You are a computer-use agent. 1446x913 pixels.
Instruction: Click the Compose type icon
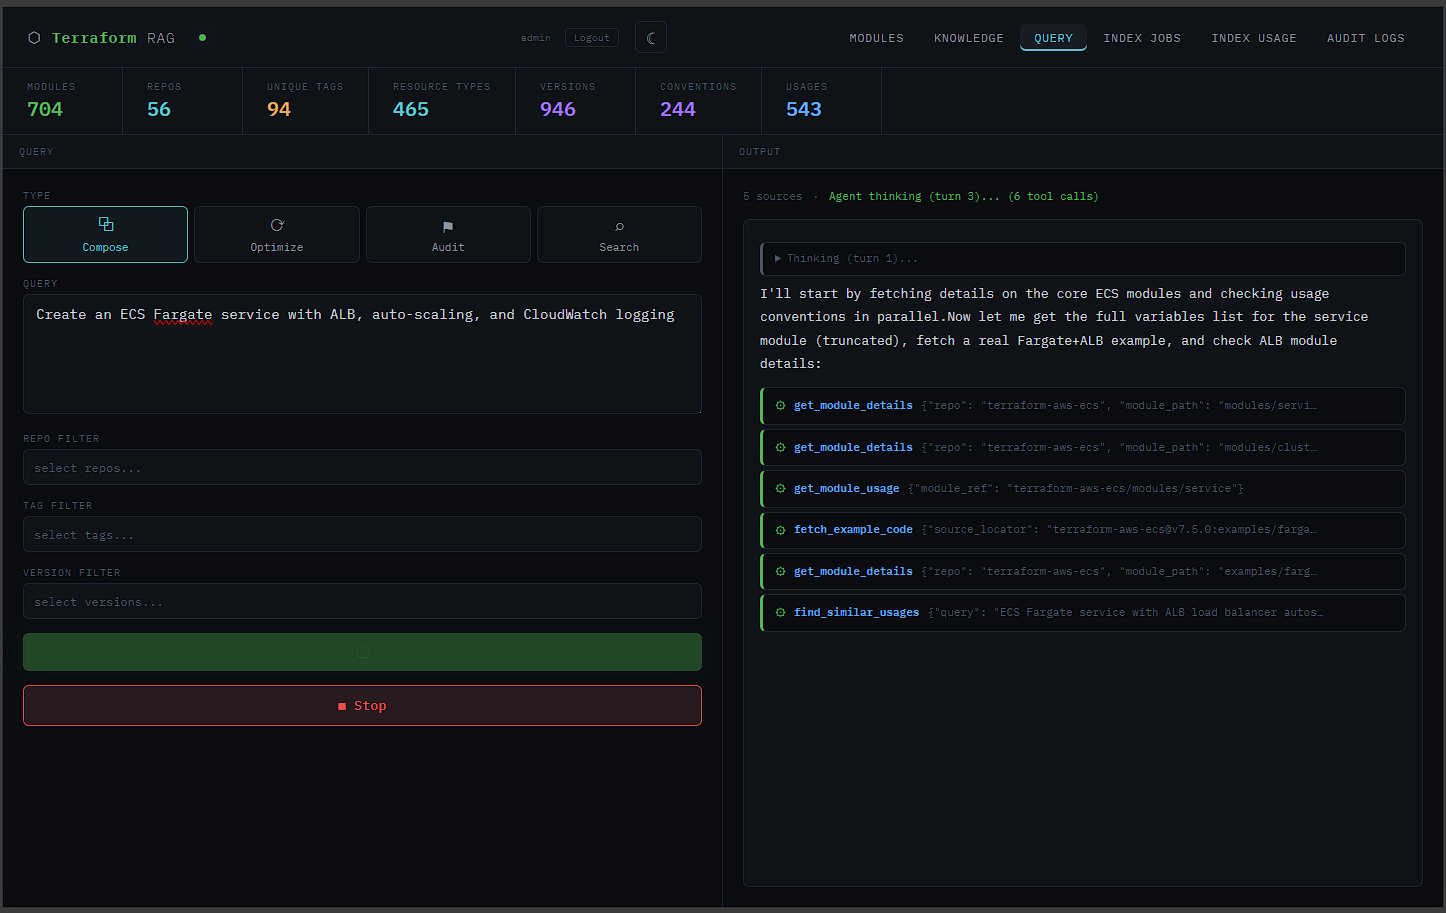[x=106, y=224]
